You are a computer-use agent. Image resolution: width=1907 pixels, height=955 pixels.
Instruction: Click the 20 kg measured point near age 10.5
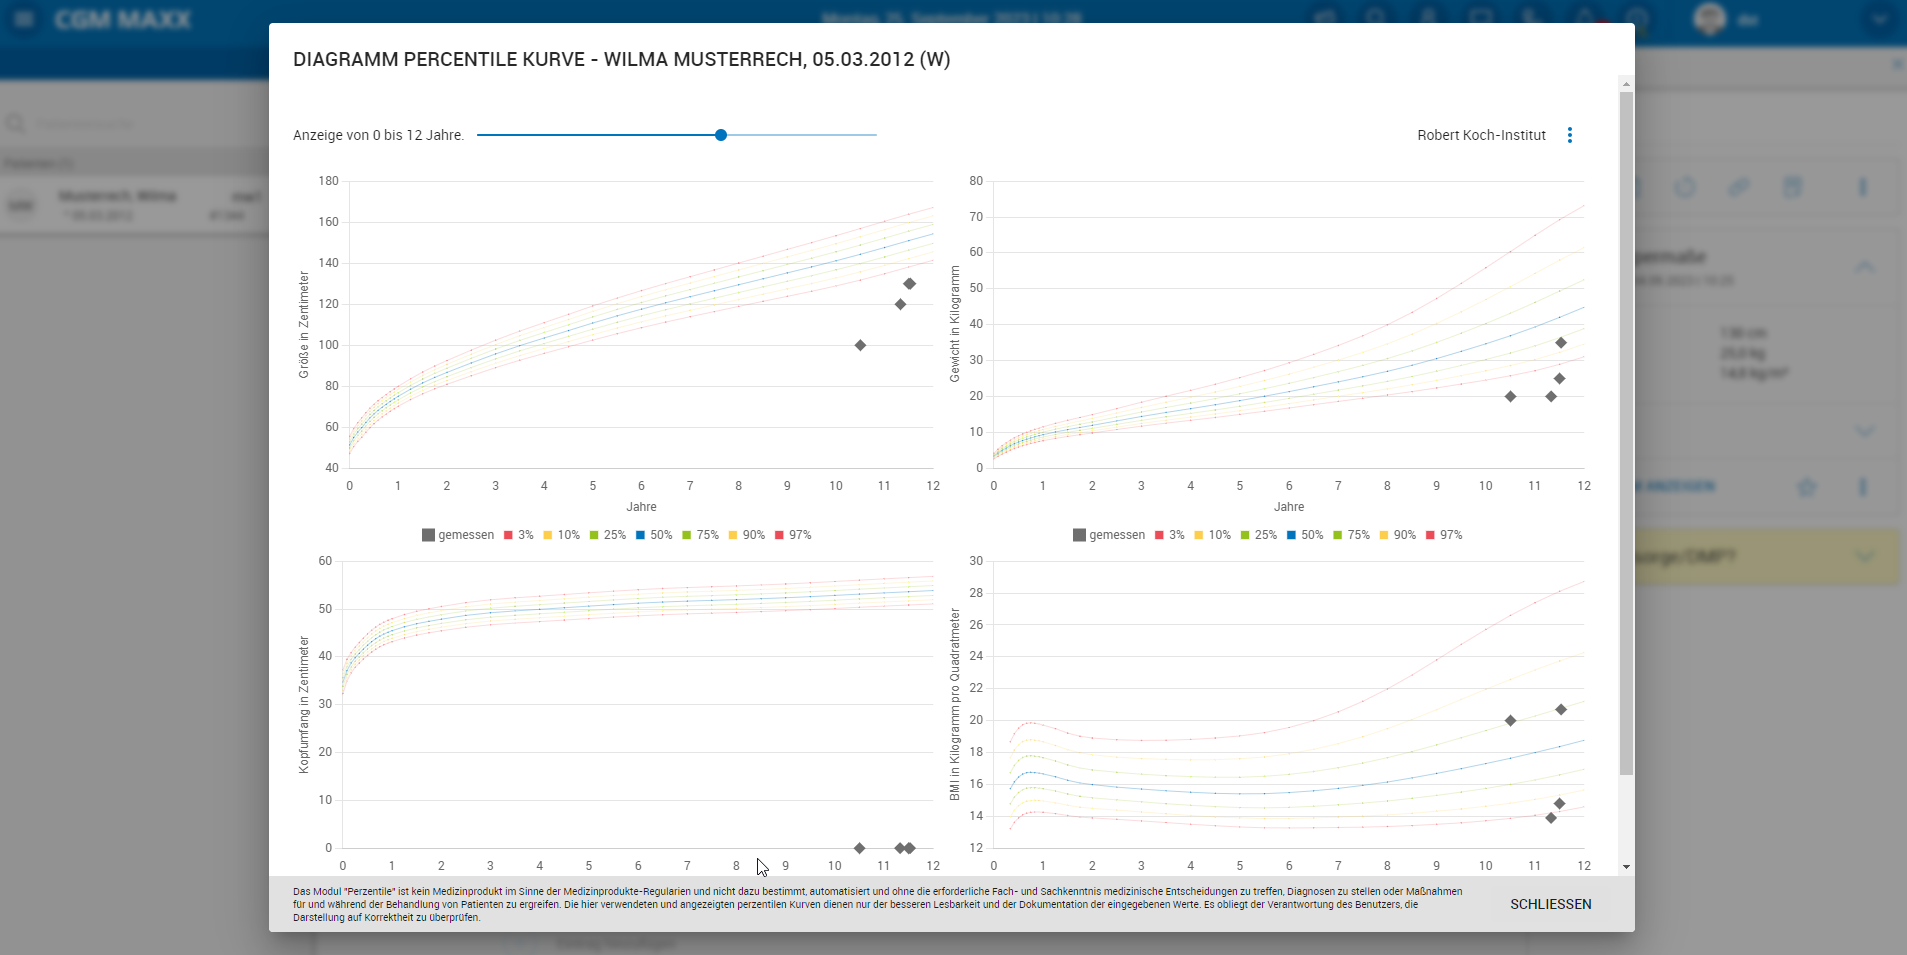point(1510,397)
